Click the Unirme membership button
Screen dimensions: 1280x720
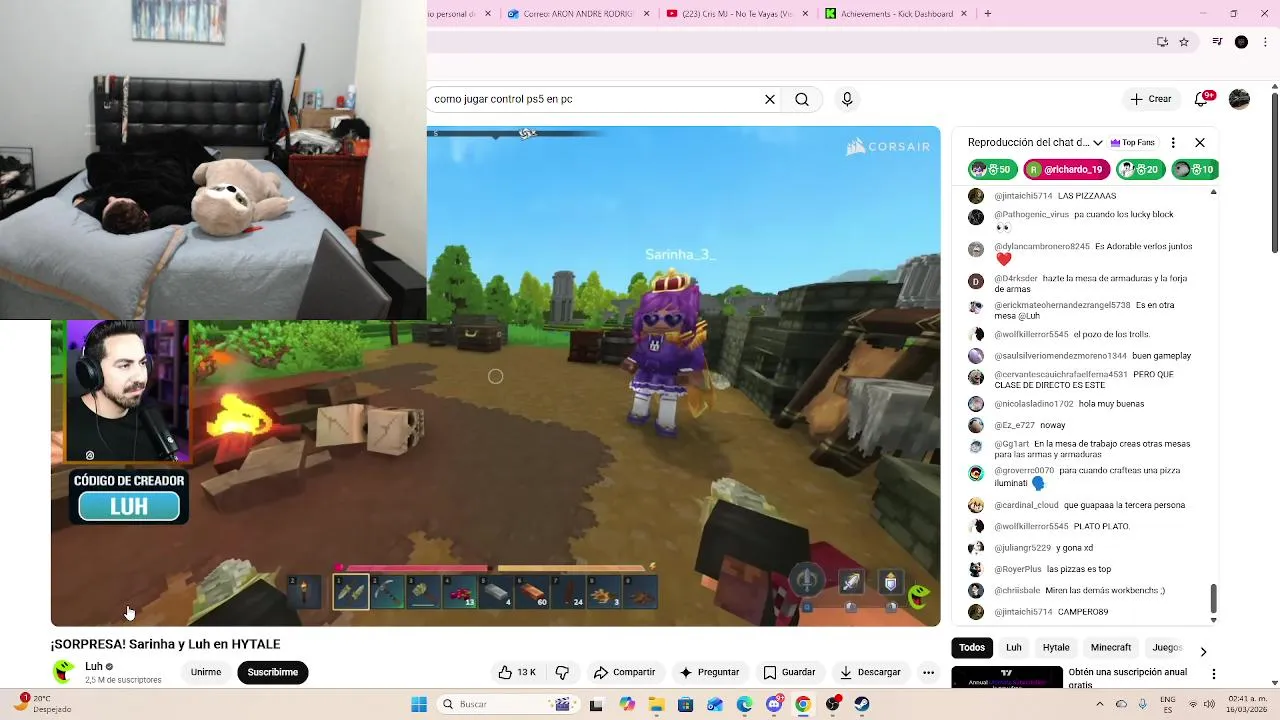[206, 672]
